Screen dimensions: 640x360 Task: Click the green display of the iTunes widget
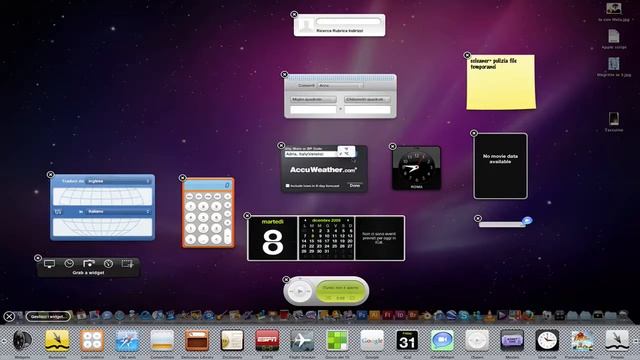[340, 292]
